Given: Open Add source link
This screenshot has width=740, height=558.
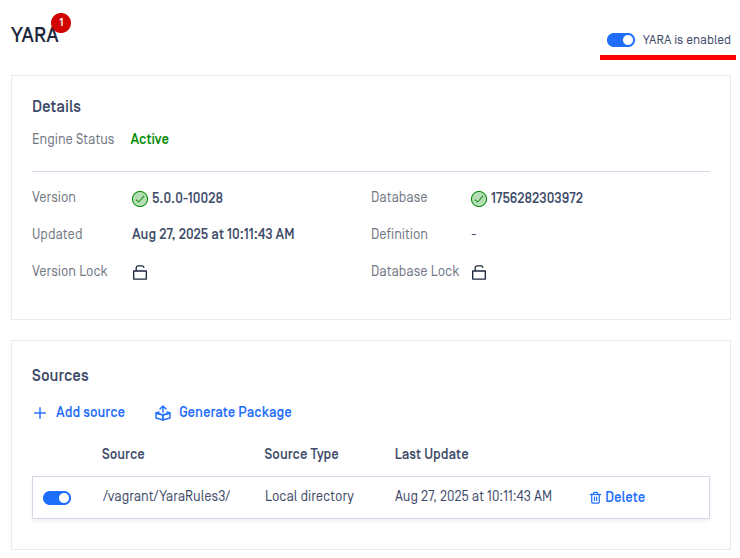Looking at the screenshot, I should pyautogui.click(x=90, y=412).
